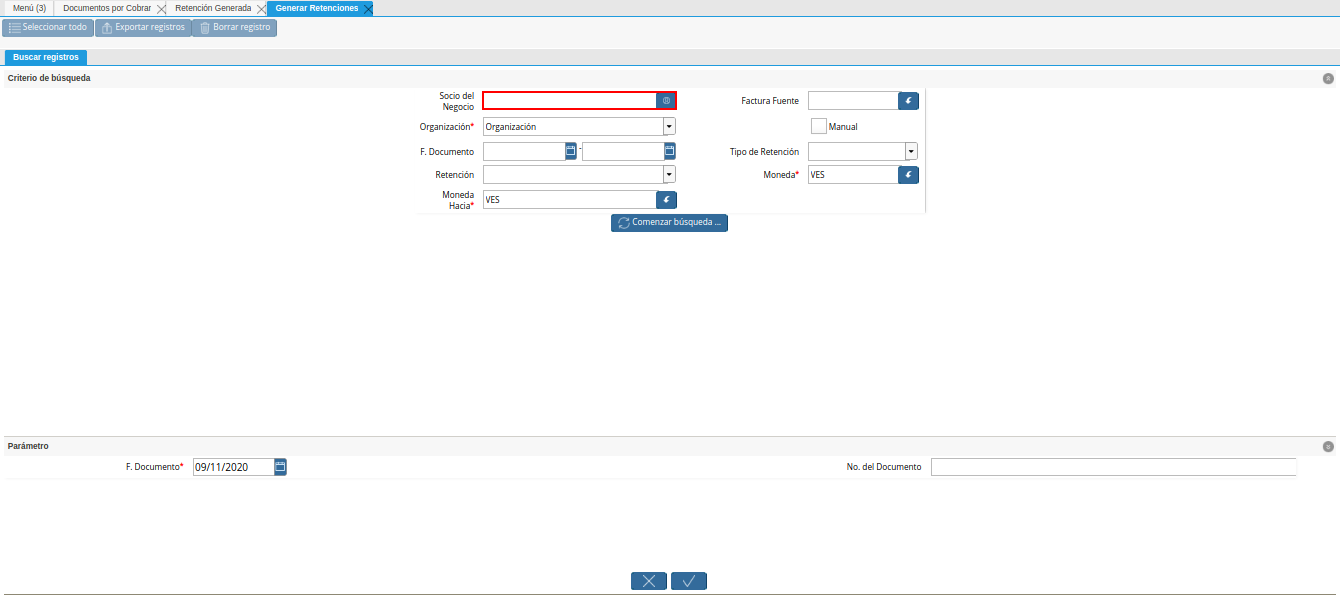Click the confirm checkmark button at bottom
This screenshot has height=595, width=1340.
tap(689, 581)
